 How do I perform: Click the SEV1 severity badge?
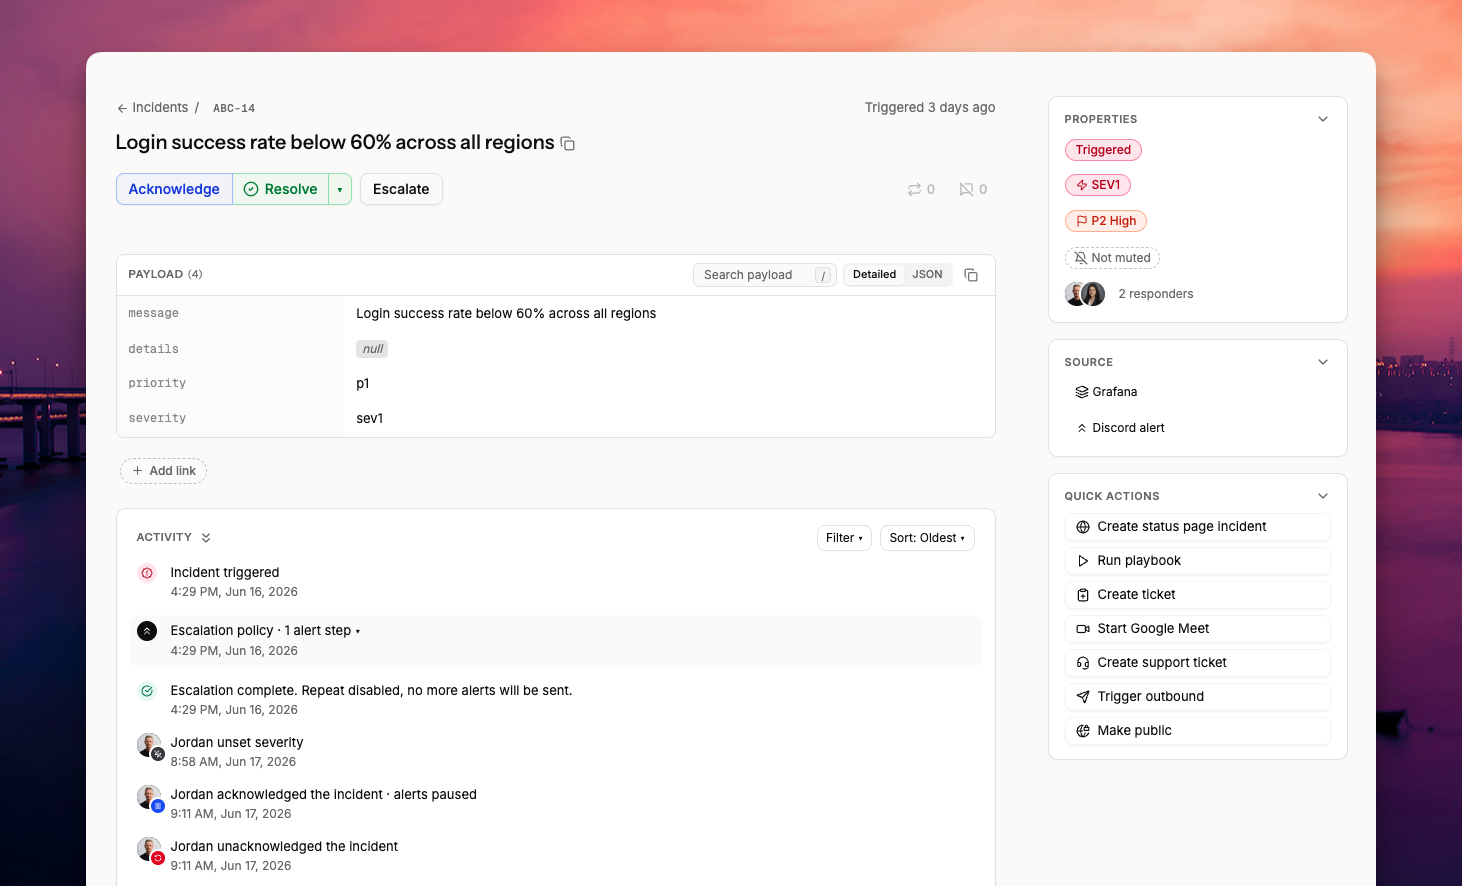[x=1098, y=185]
